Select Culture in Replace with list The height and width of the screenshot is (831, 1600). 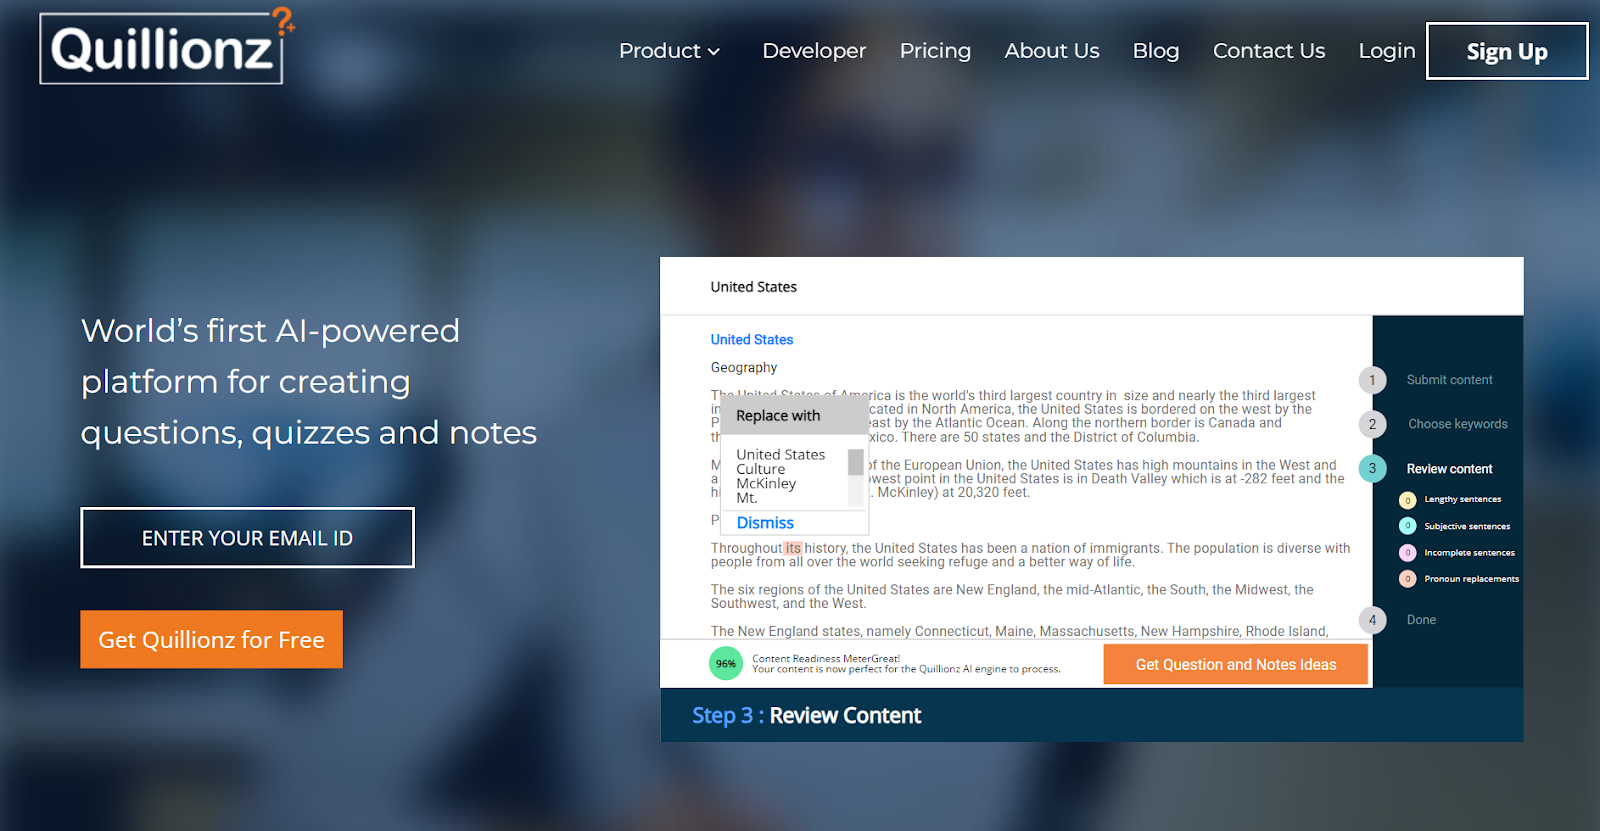pos(761,469)
